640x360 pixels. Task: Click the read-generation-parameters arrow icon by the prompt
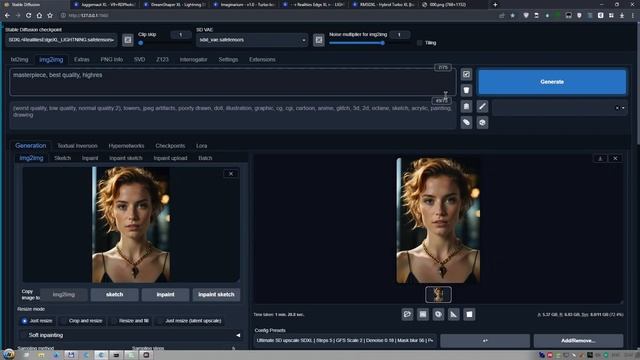[466, 74]
